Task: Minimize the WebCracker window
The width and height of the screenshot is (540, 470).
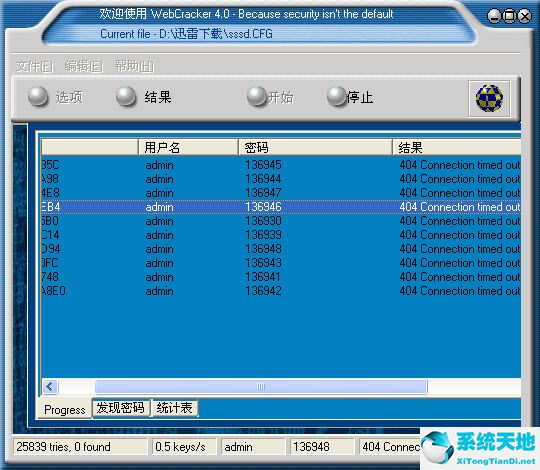Action: coord(494,16)
